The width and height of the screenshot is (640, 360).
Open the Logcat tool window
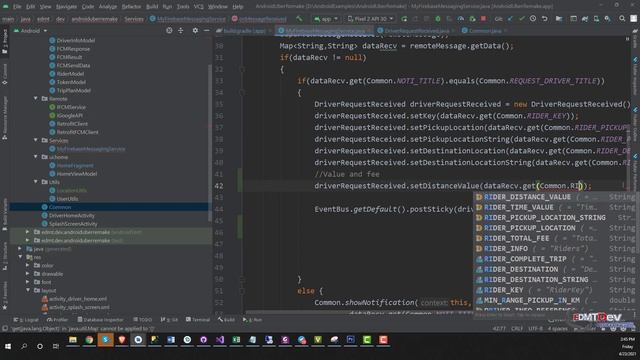[x=25, y=320]
